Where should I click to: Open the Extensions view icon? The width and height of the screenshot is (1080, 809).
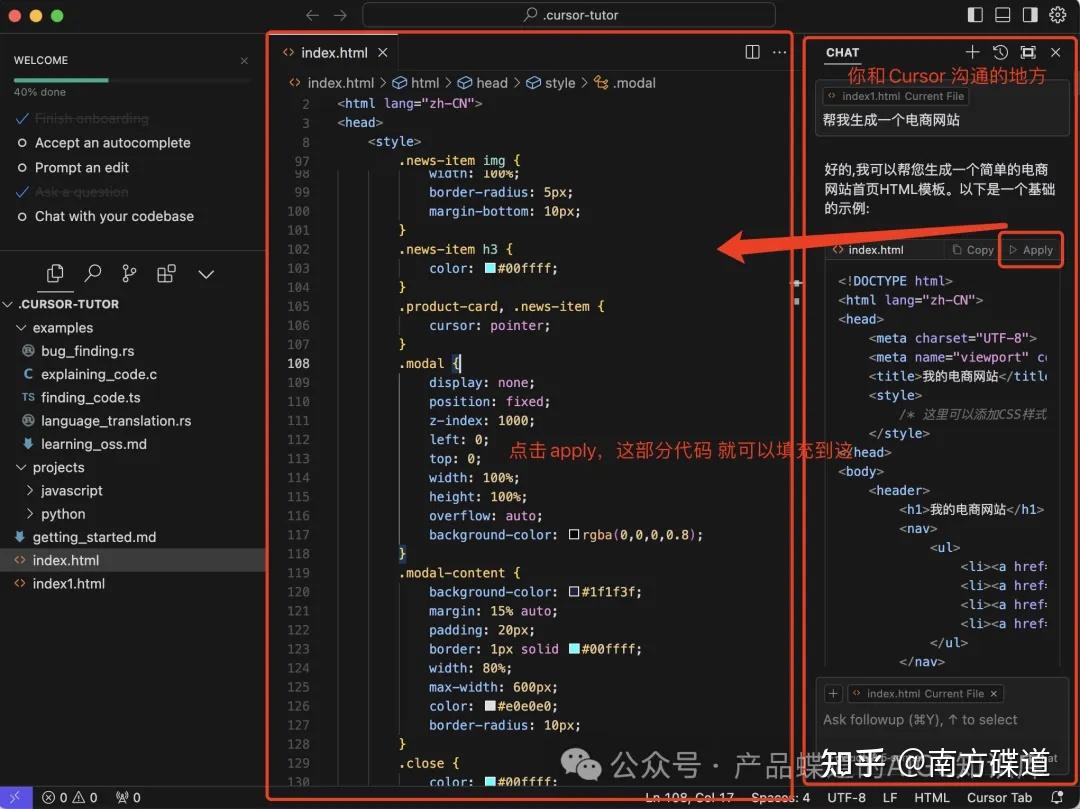pos(166,273)
